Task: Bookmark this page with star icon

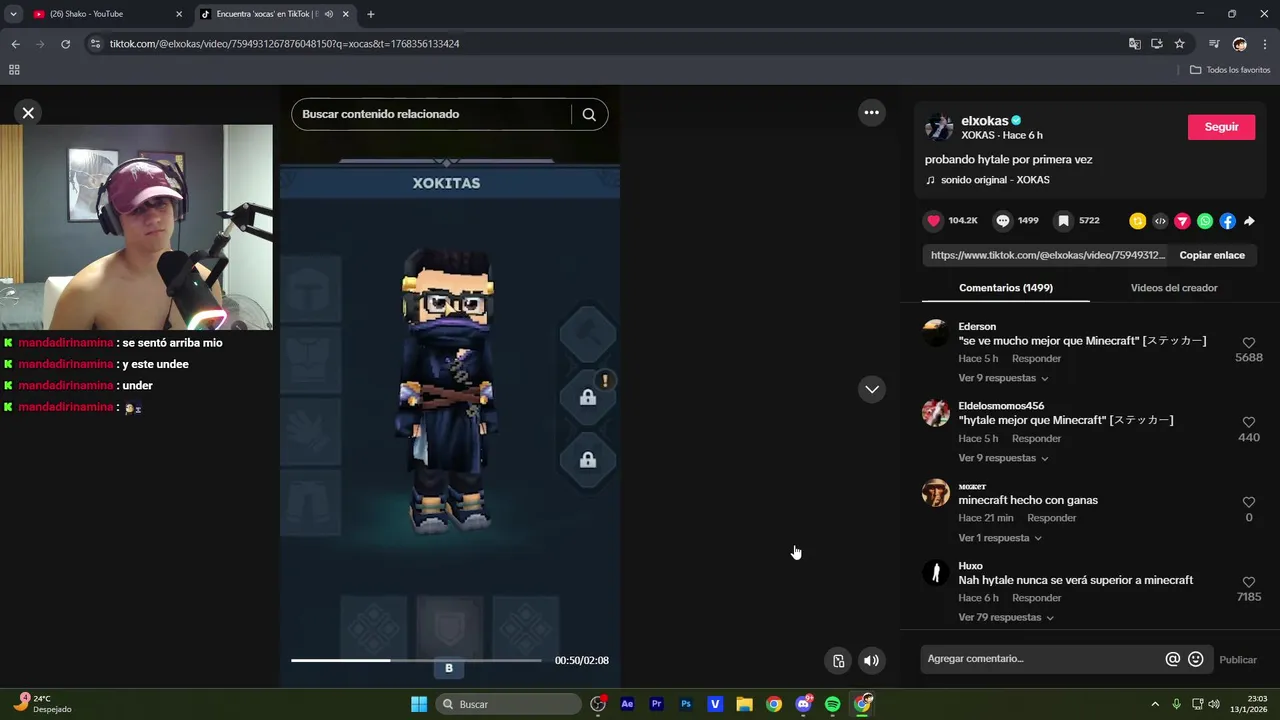Action: pos(1180,44)
